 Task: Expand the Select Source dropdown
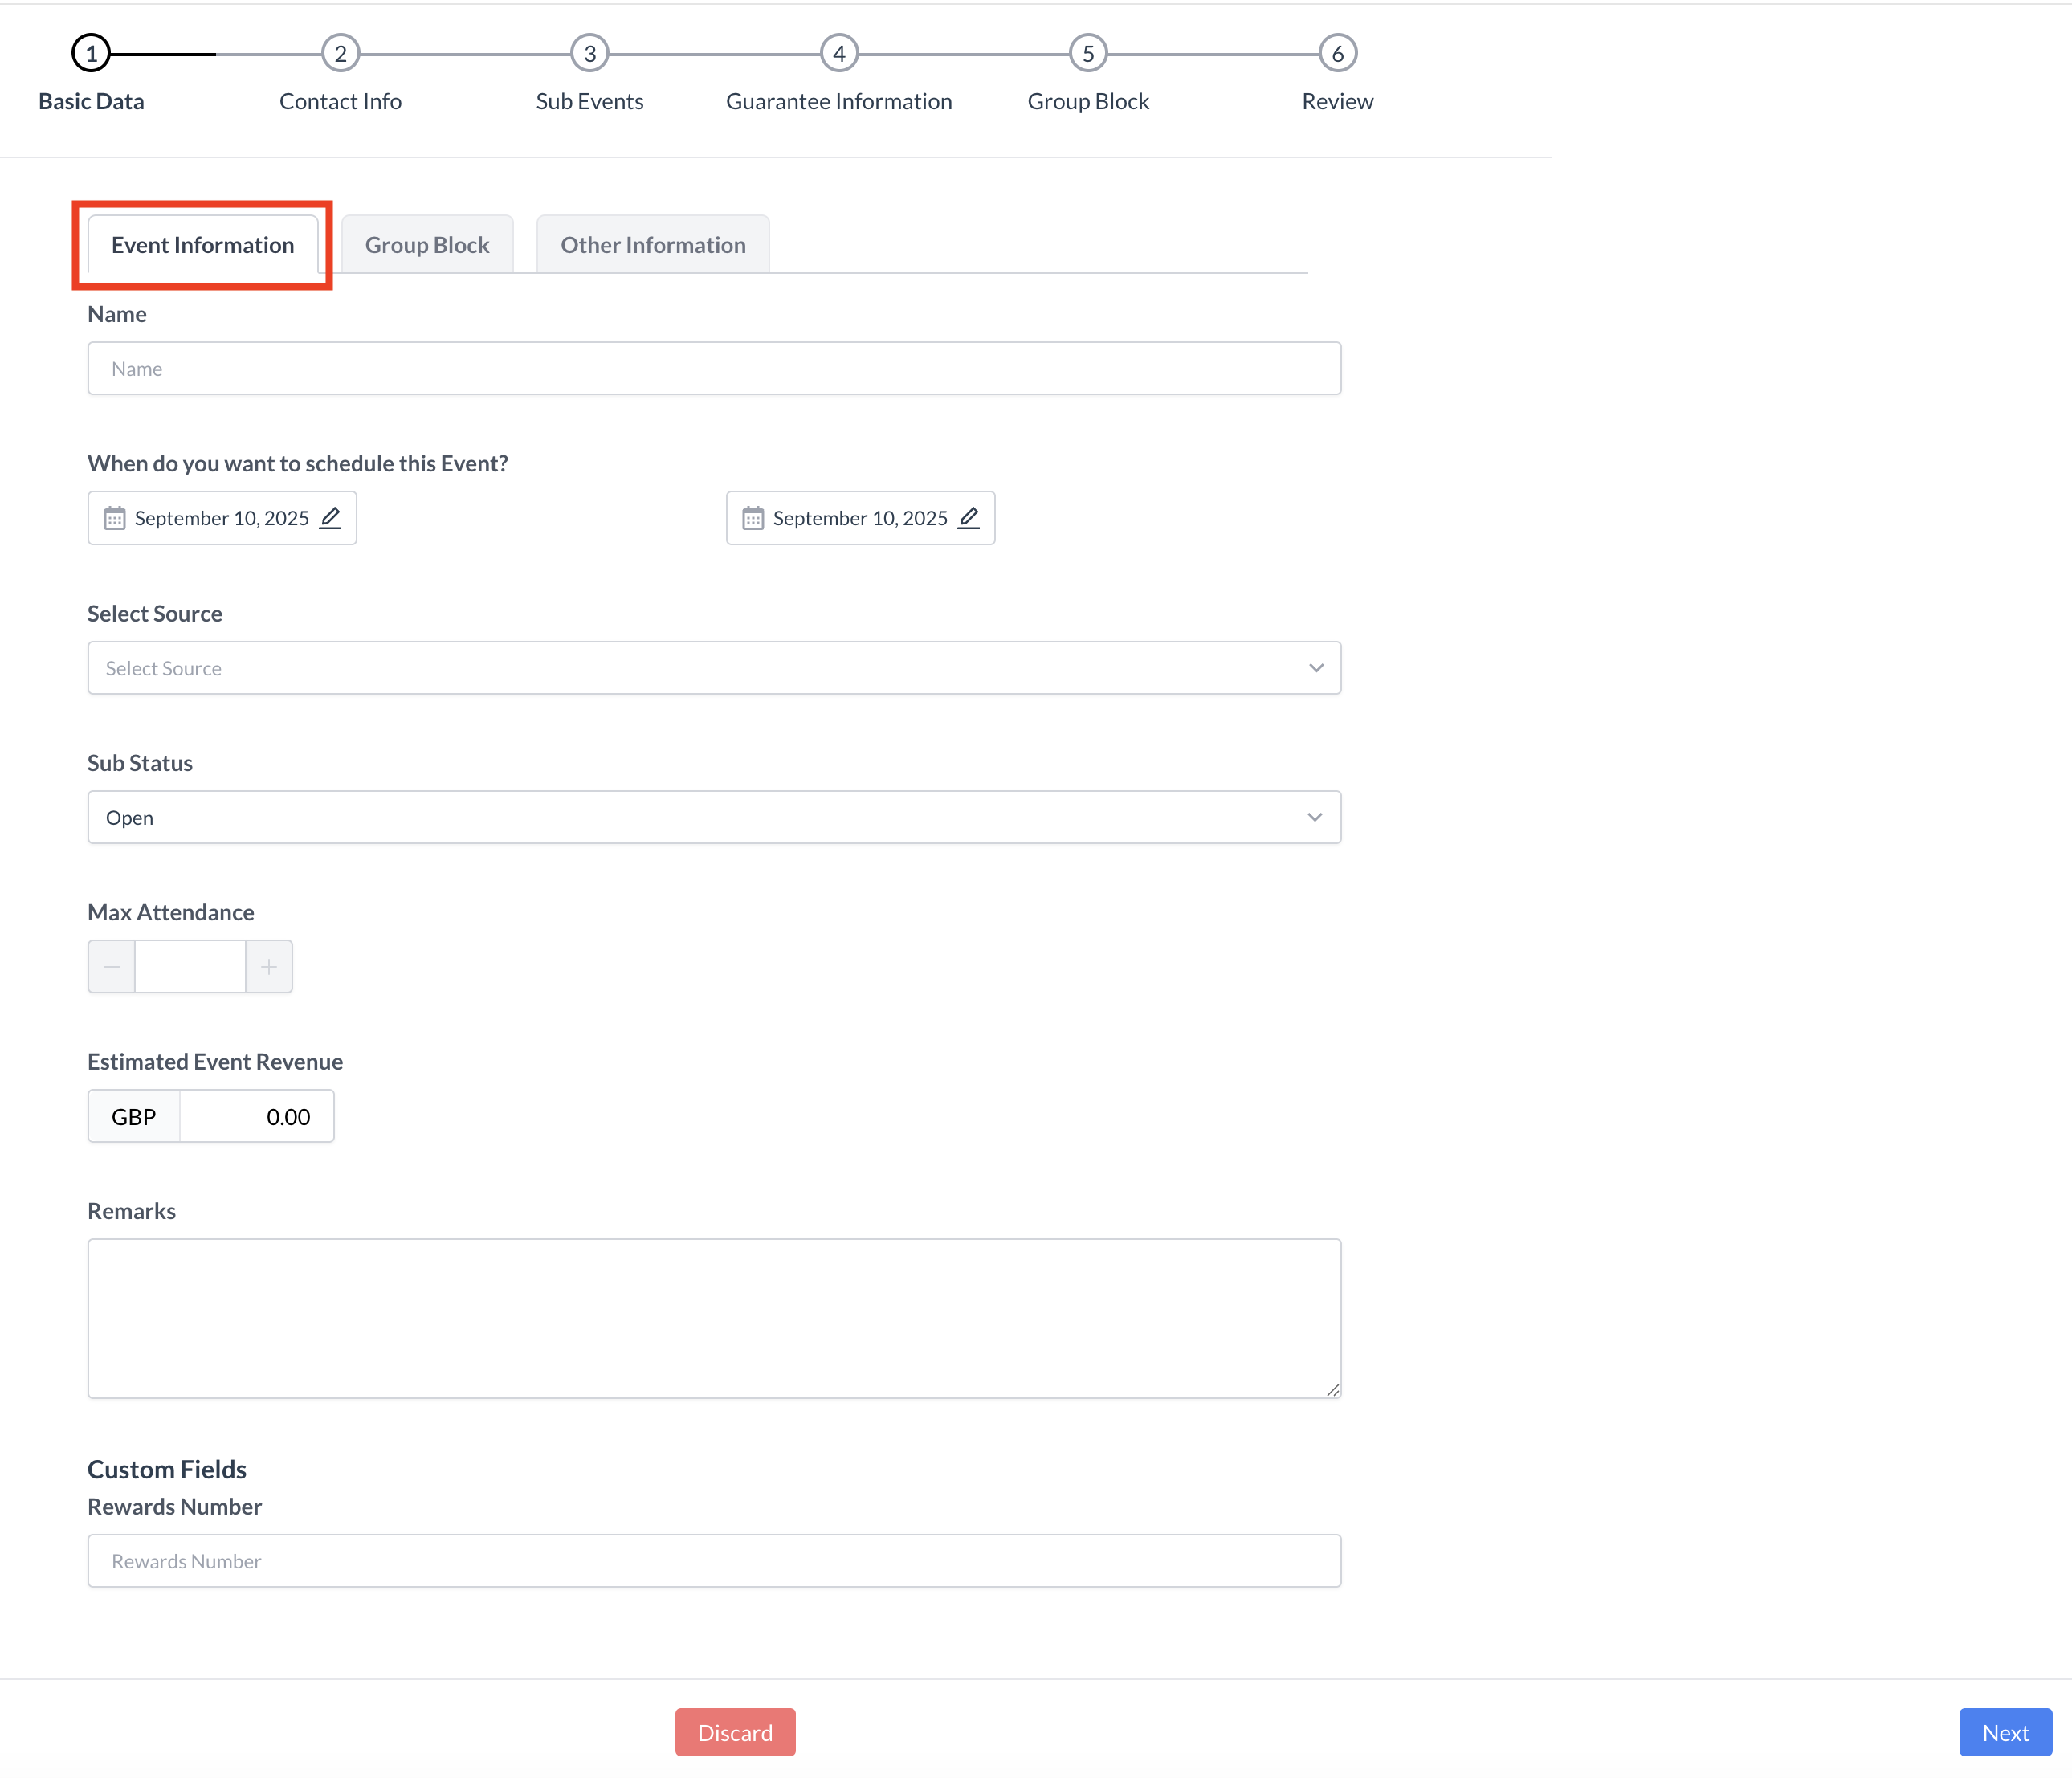[x=714, y=668]
